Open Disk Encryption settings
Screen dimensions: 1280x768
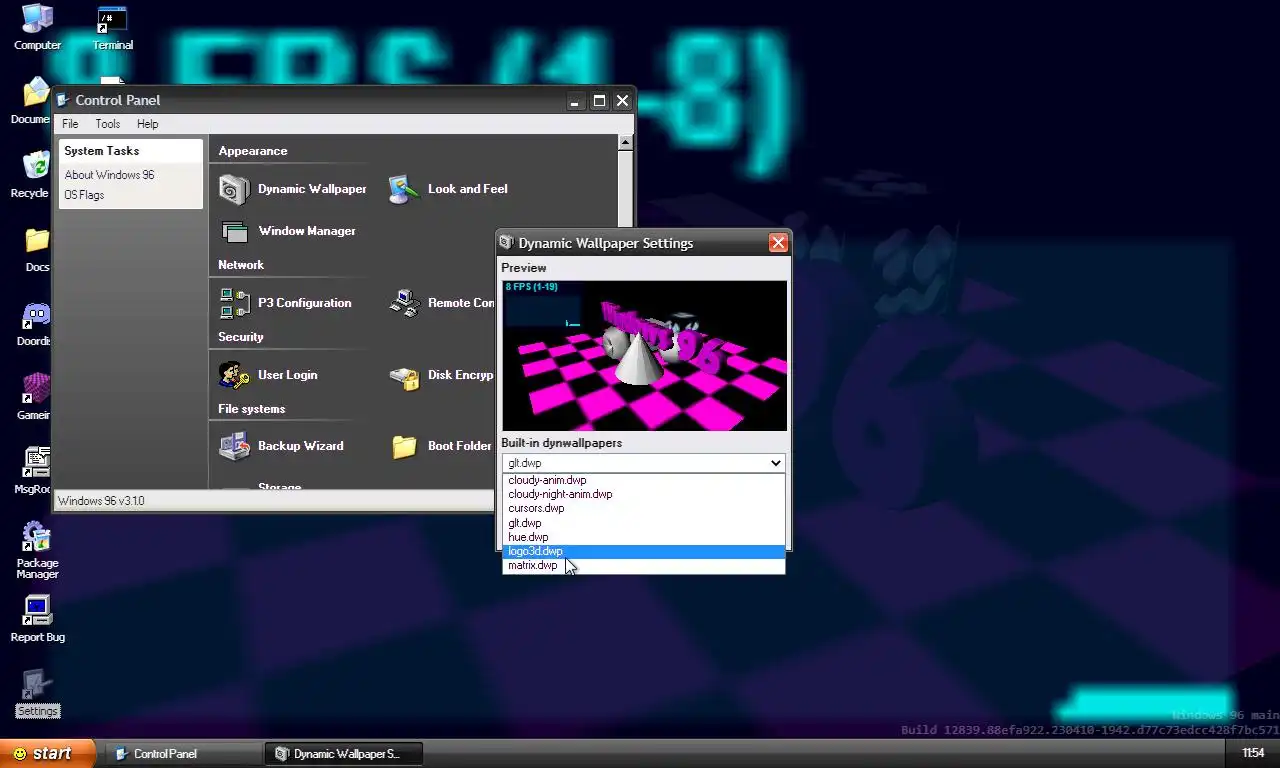click(441, 375)
